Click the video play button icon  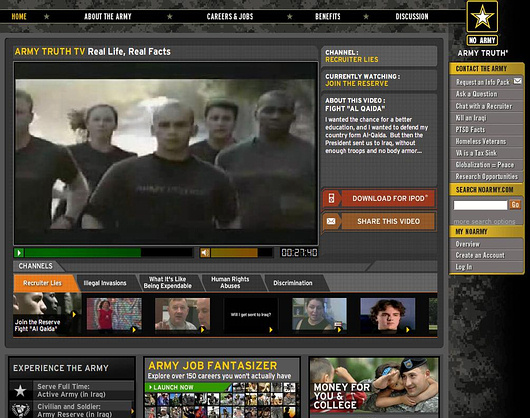click(19, 252)
